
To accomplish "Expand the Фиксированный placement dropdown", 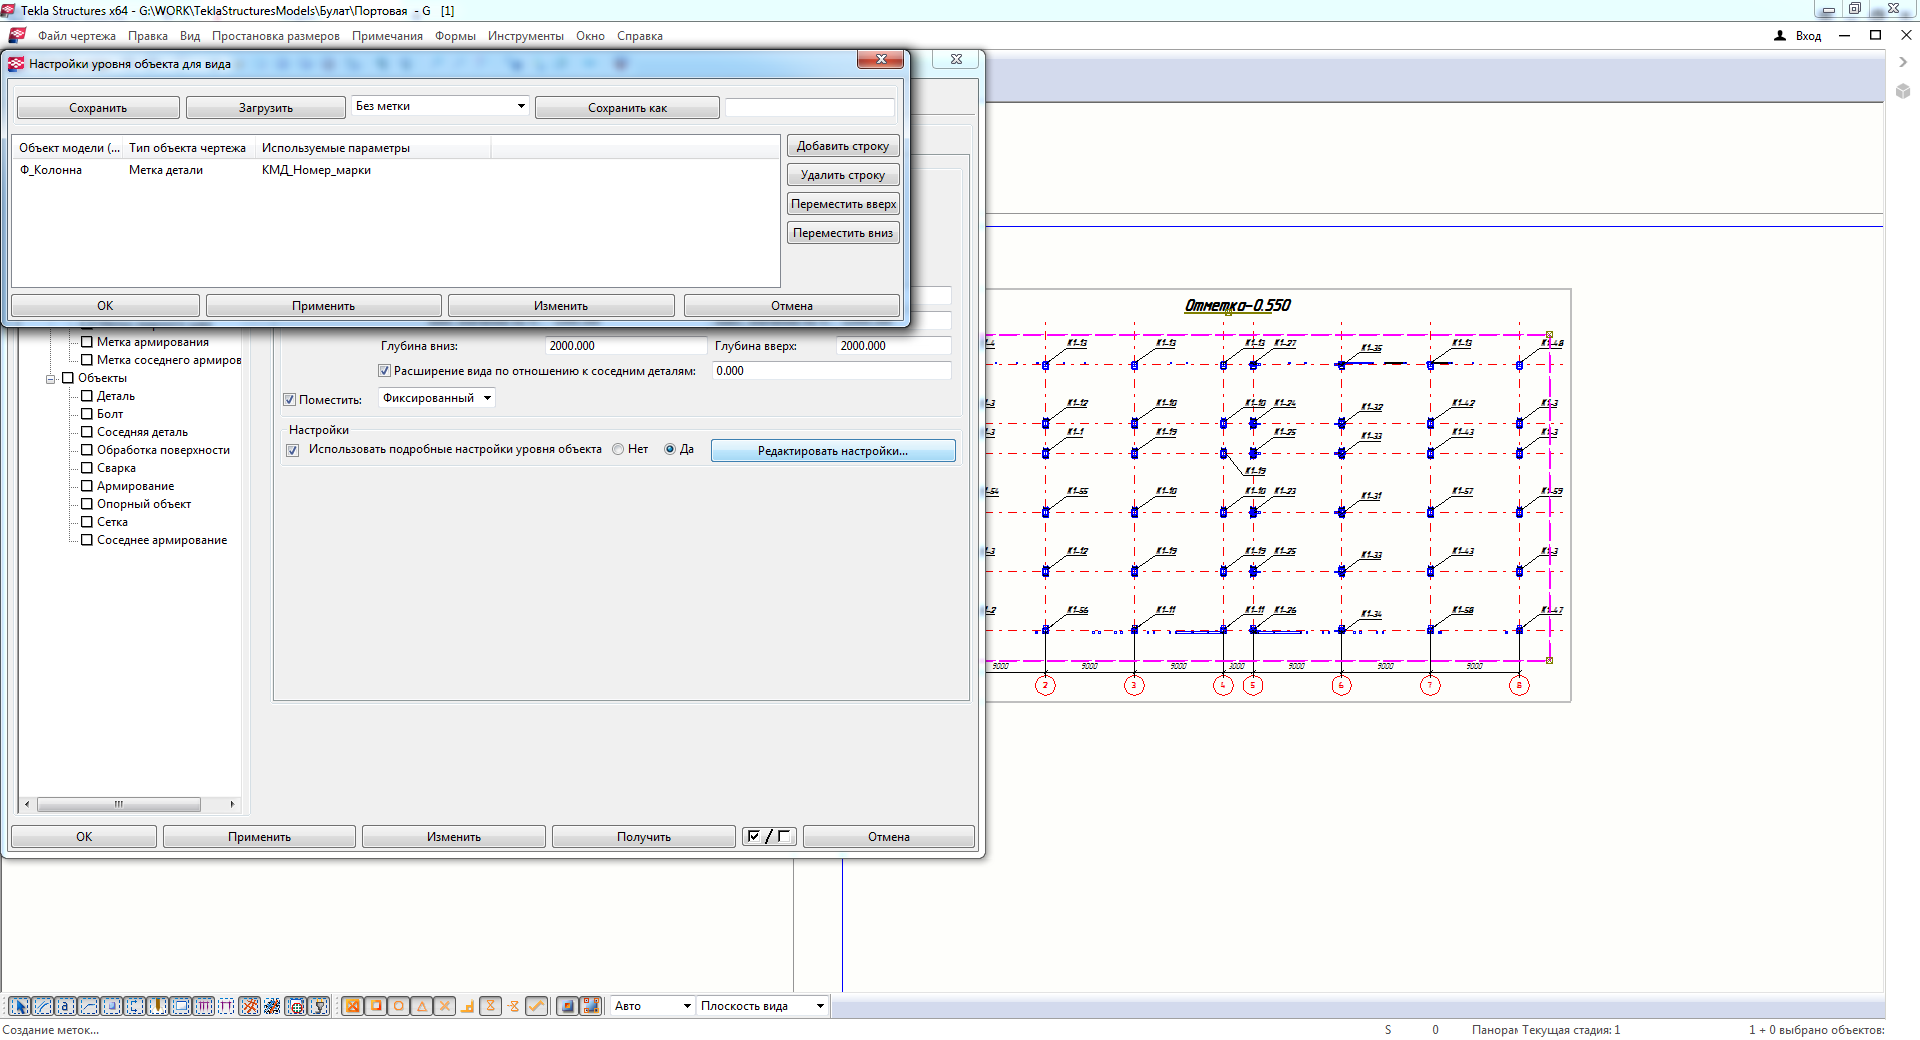I will 437,398.
